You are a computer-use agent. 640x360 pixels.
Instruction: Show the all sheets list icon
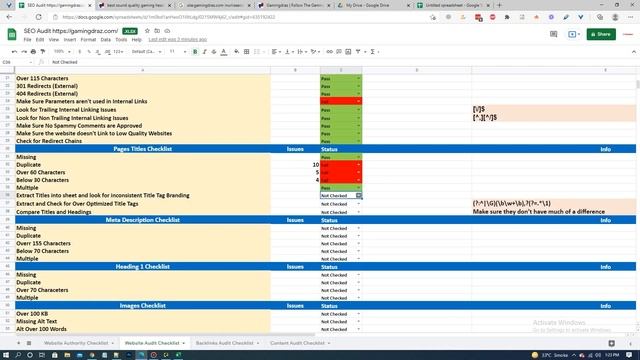(29, 343)
